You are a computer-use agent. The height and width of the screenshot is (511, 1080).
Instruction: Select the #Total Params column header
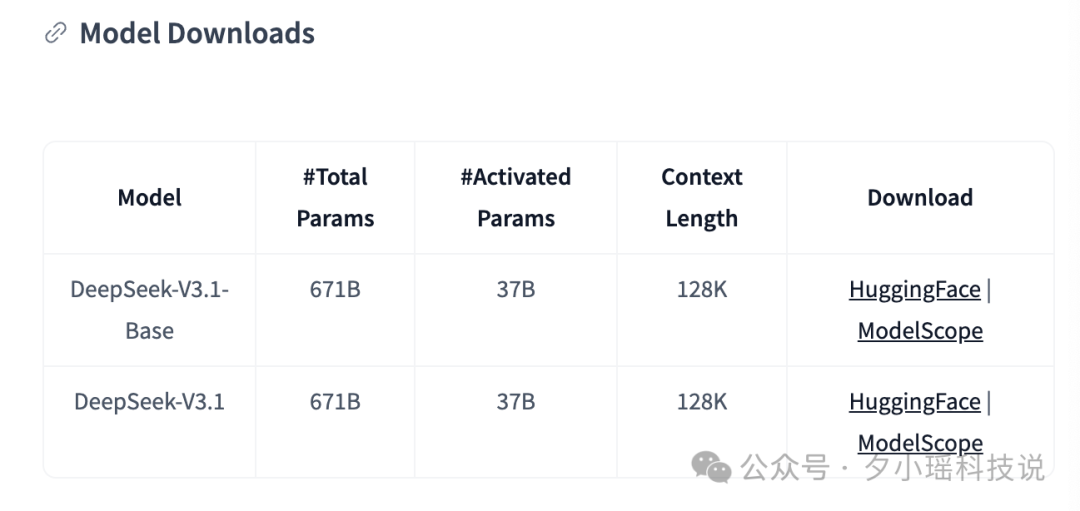click(x=335, y=198)
